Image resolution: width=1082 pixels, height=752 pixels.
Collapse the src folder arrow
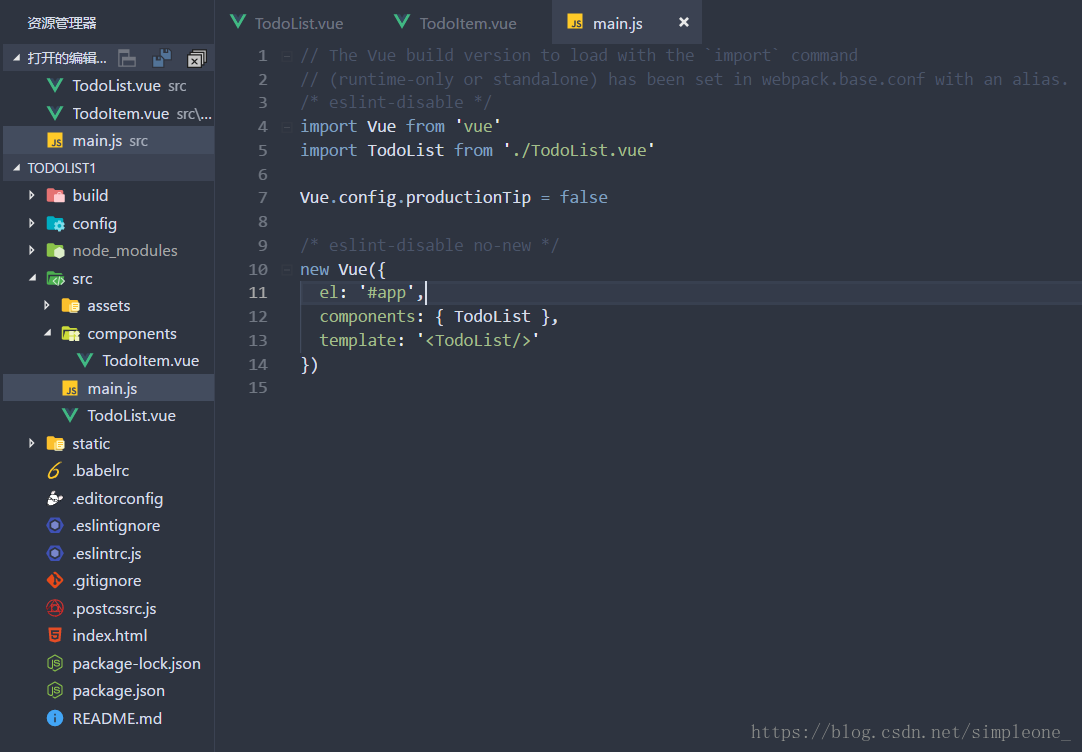[32, 278]
